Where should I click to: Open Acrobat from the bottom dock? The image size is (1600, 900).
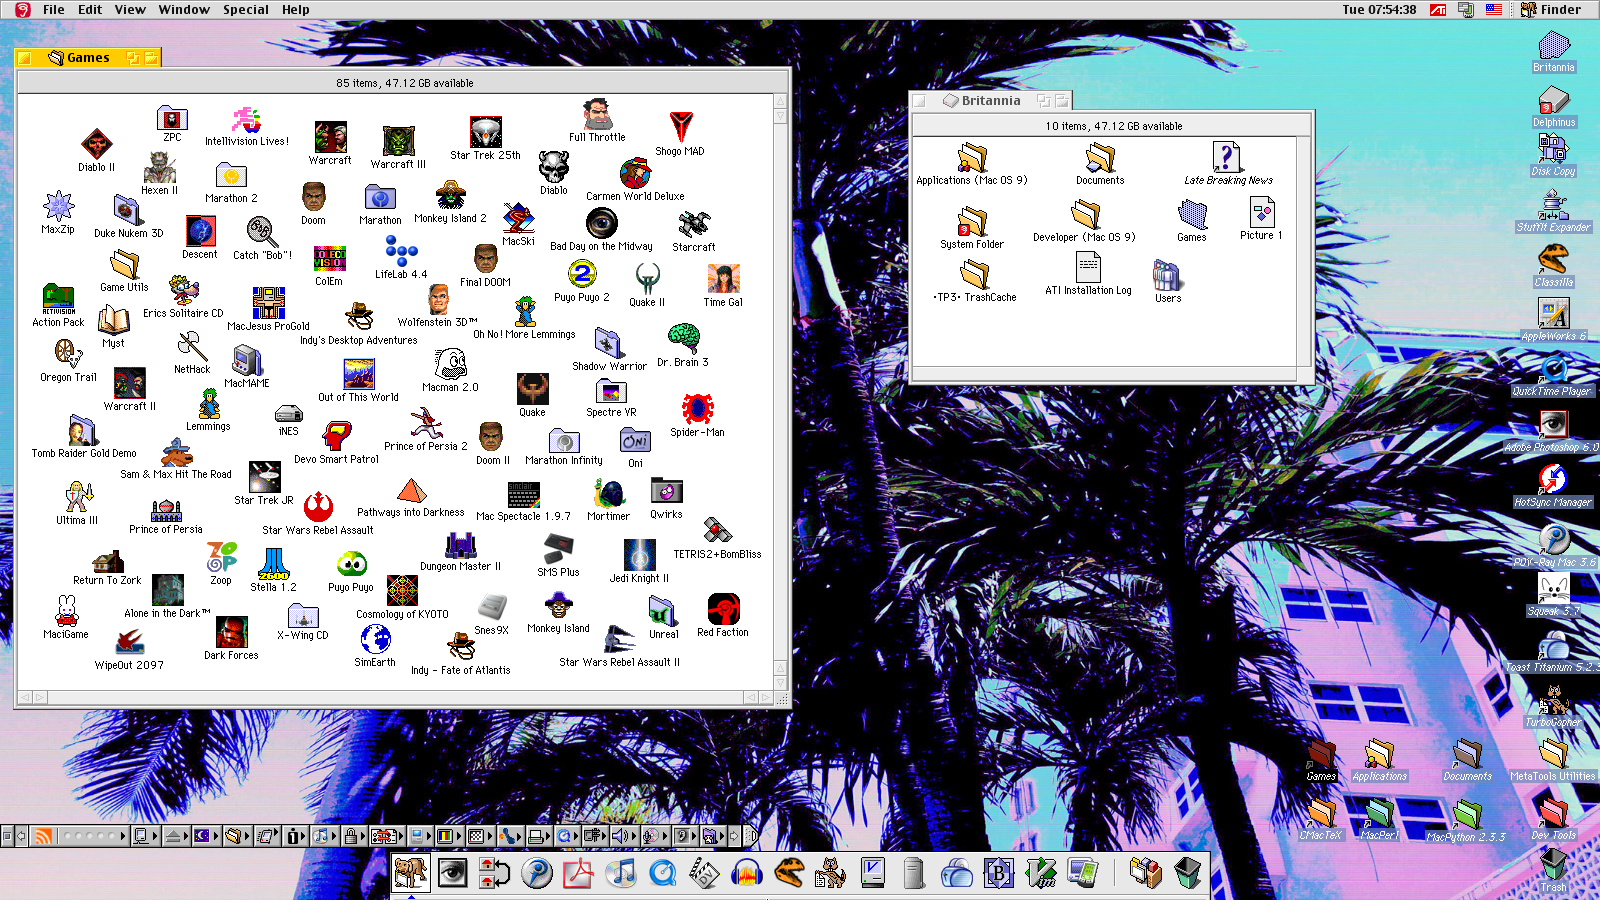coord(579,873)
